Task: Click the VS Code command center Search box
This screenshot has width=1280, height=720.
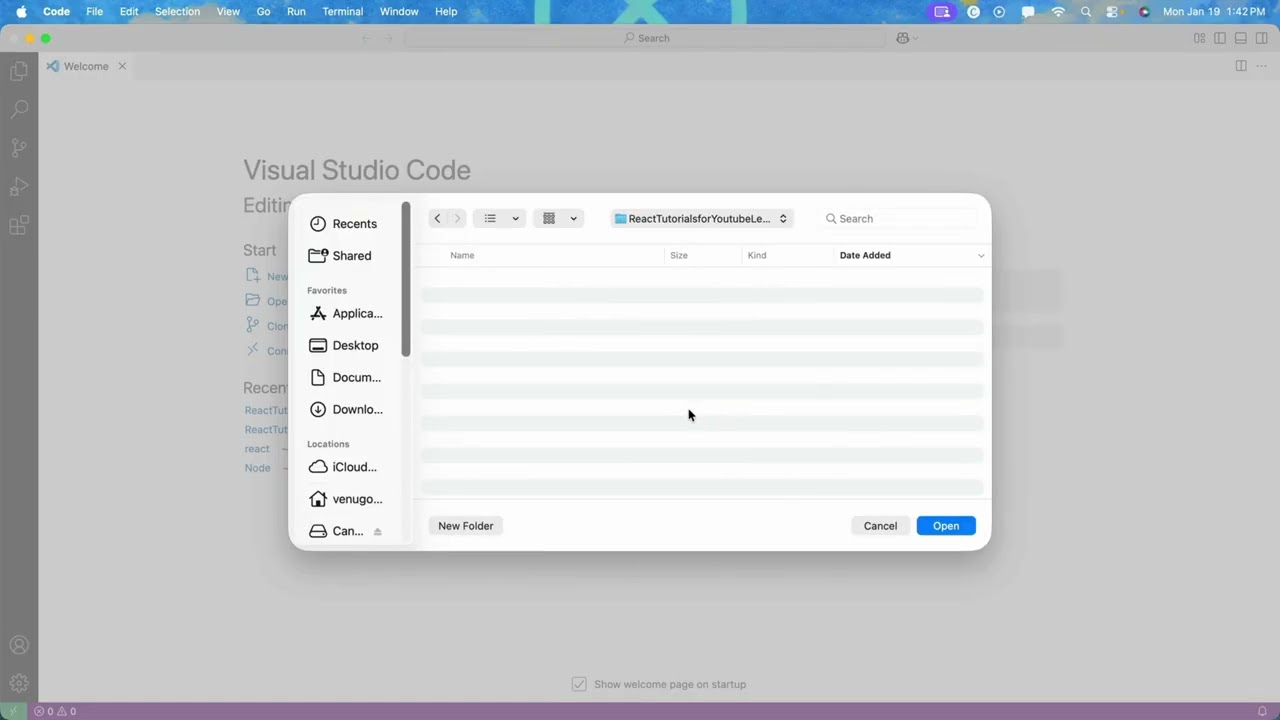Action: click(x=645, y=38)
